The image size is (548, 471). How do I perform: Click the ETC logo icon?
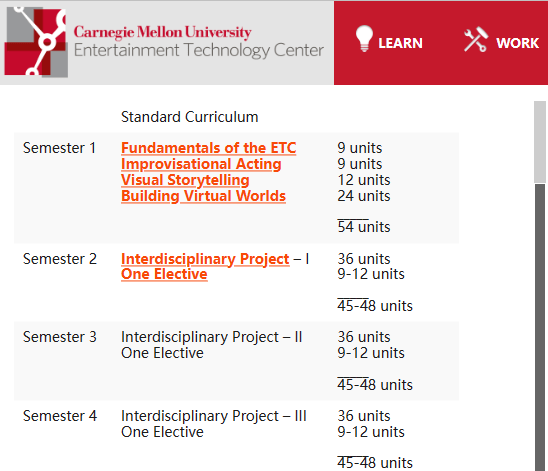coord(36,42)
